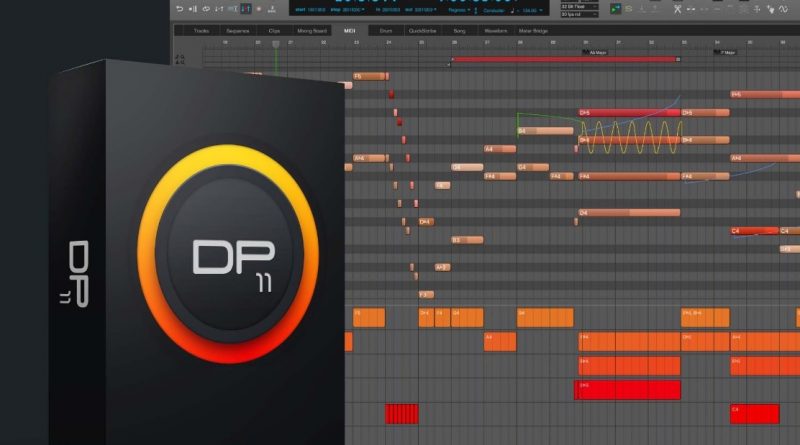Image resolution: width=800 pixels, height=445 pixels.
Task: Open the 134.00 tempo value menu
Action: click(x=532, y=10)
